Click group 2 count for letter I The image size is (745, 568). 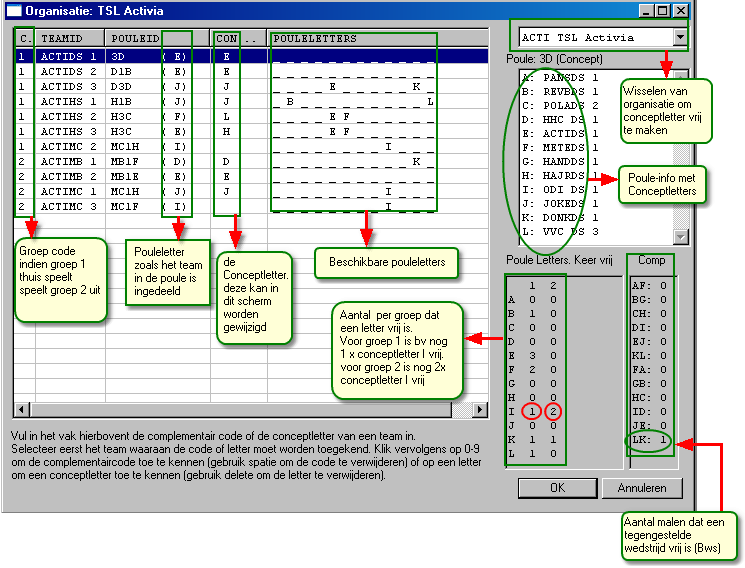click(x=553, y=412)
